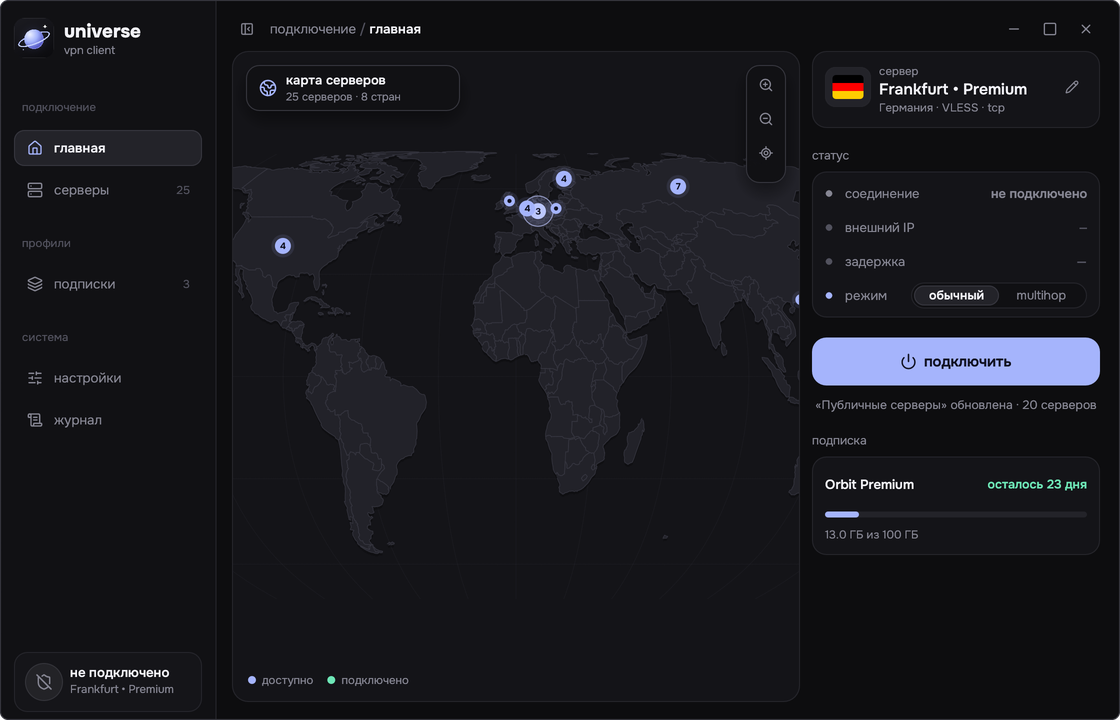This screenshot has height=720, width=1120.
Task: Click the Orbit Premium subscription title
Action: [x=869, y=484]
